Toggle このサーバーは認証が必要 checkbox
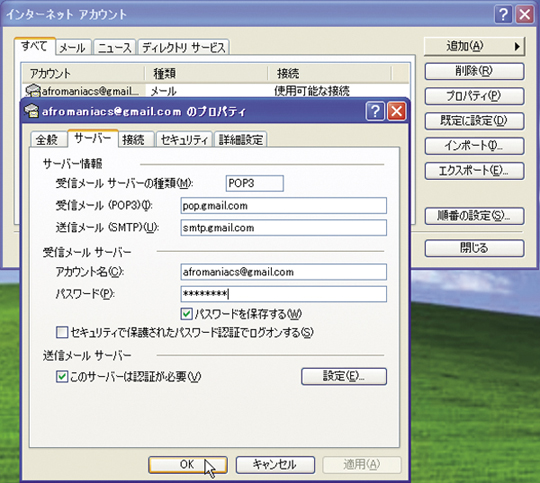Screen dimensions: 540x483 [62, 377]
